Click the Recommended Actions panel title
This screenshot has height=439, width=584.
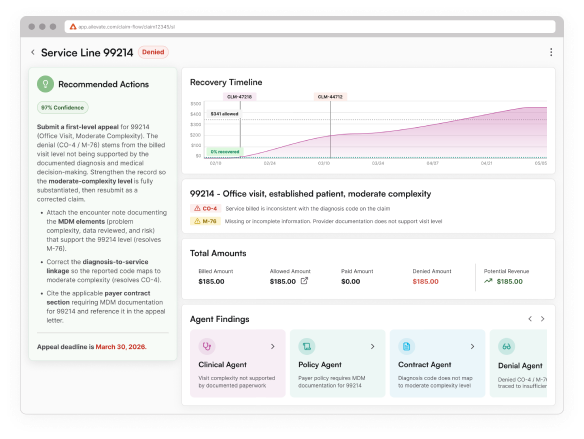pyautogui.click(x=104, y=85)
